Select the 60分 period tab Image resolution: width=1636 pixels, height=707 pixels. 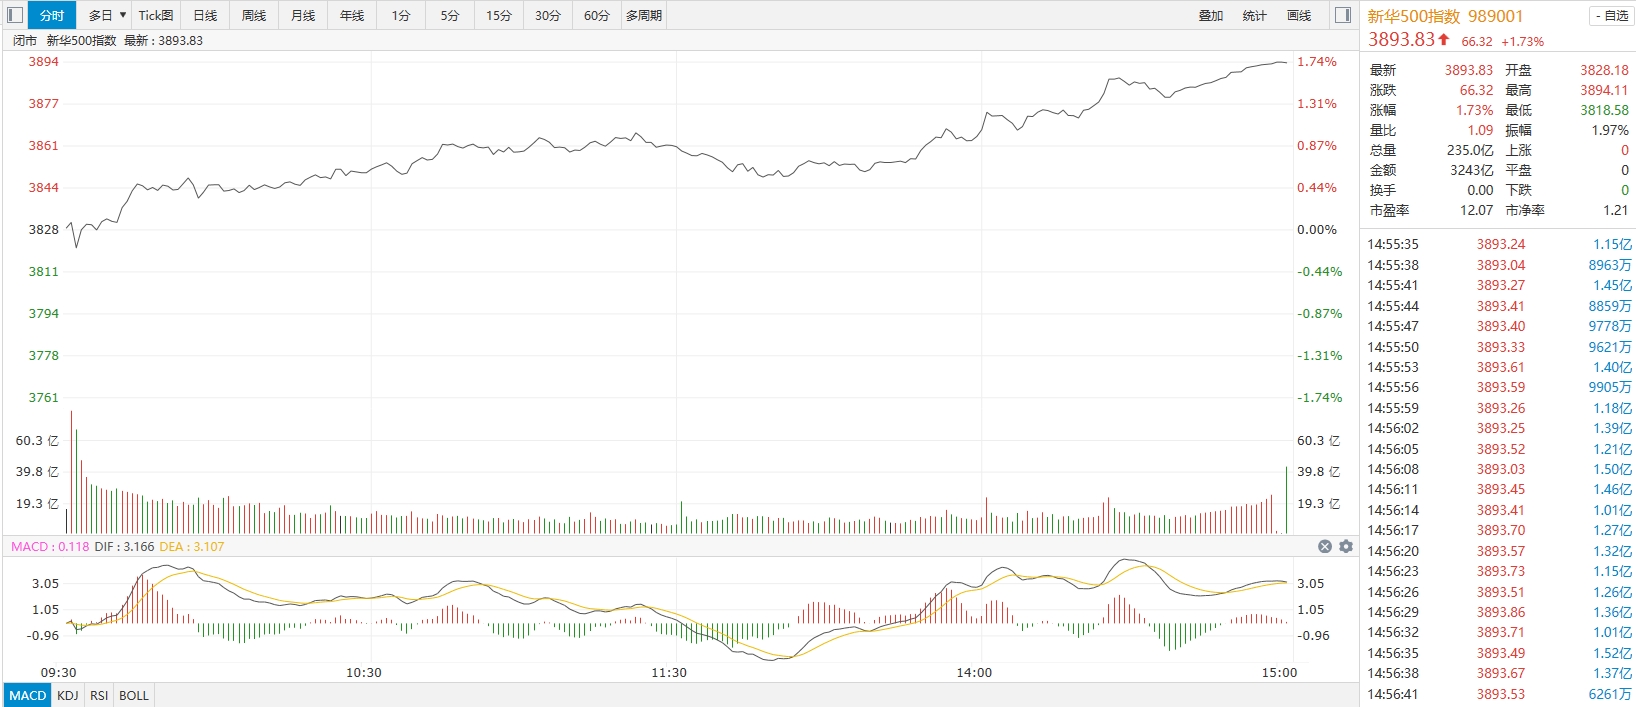597,15
